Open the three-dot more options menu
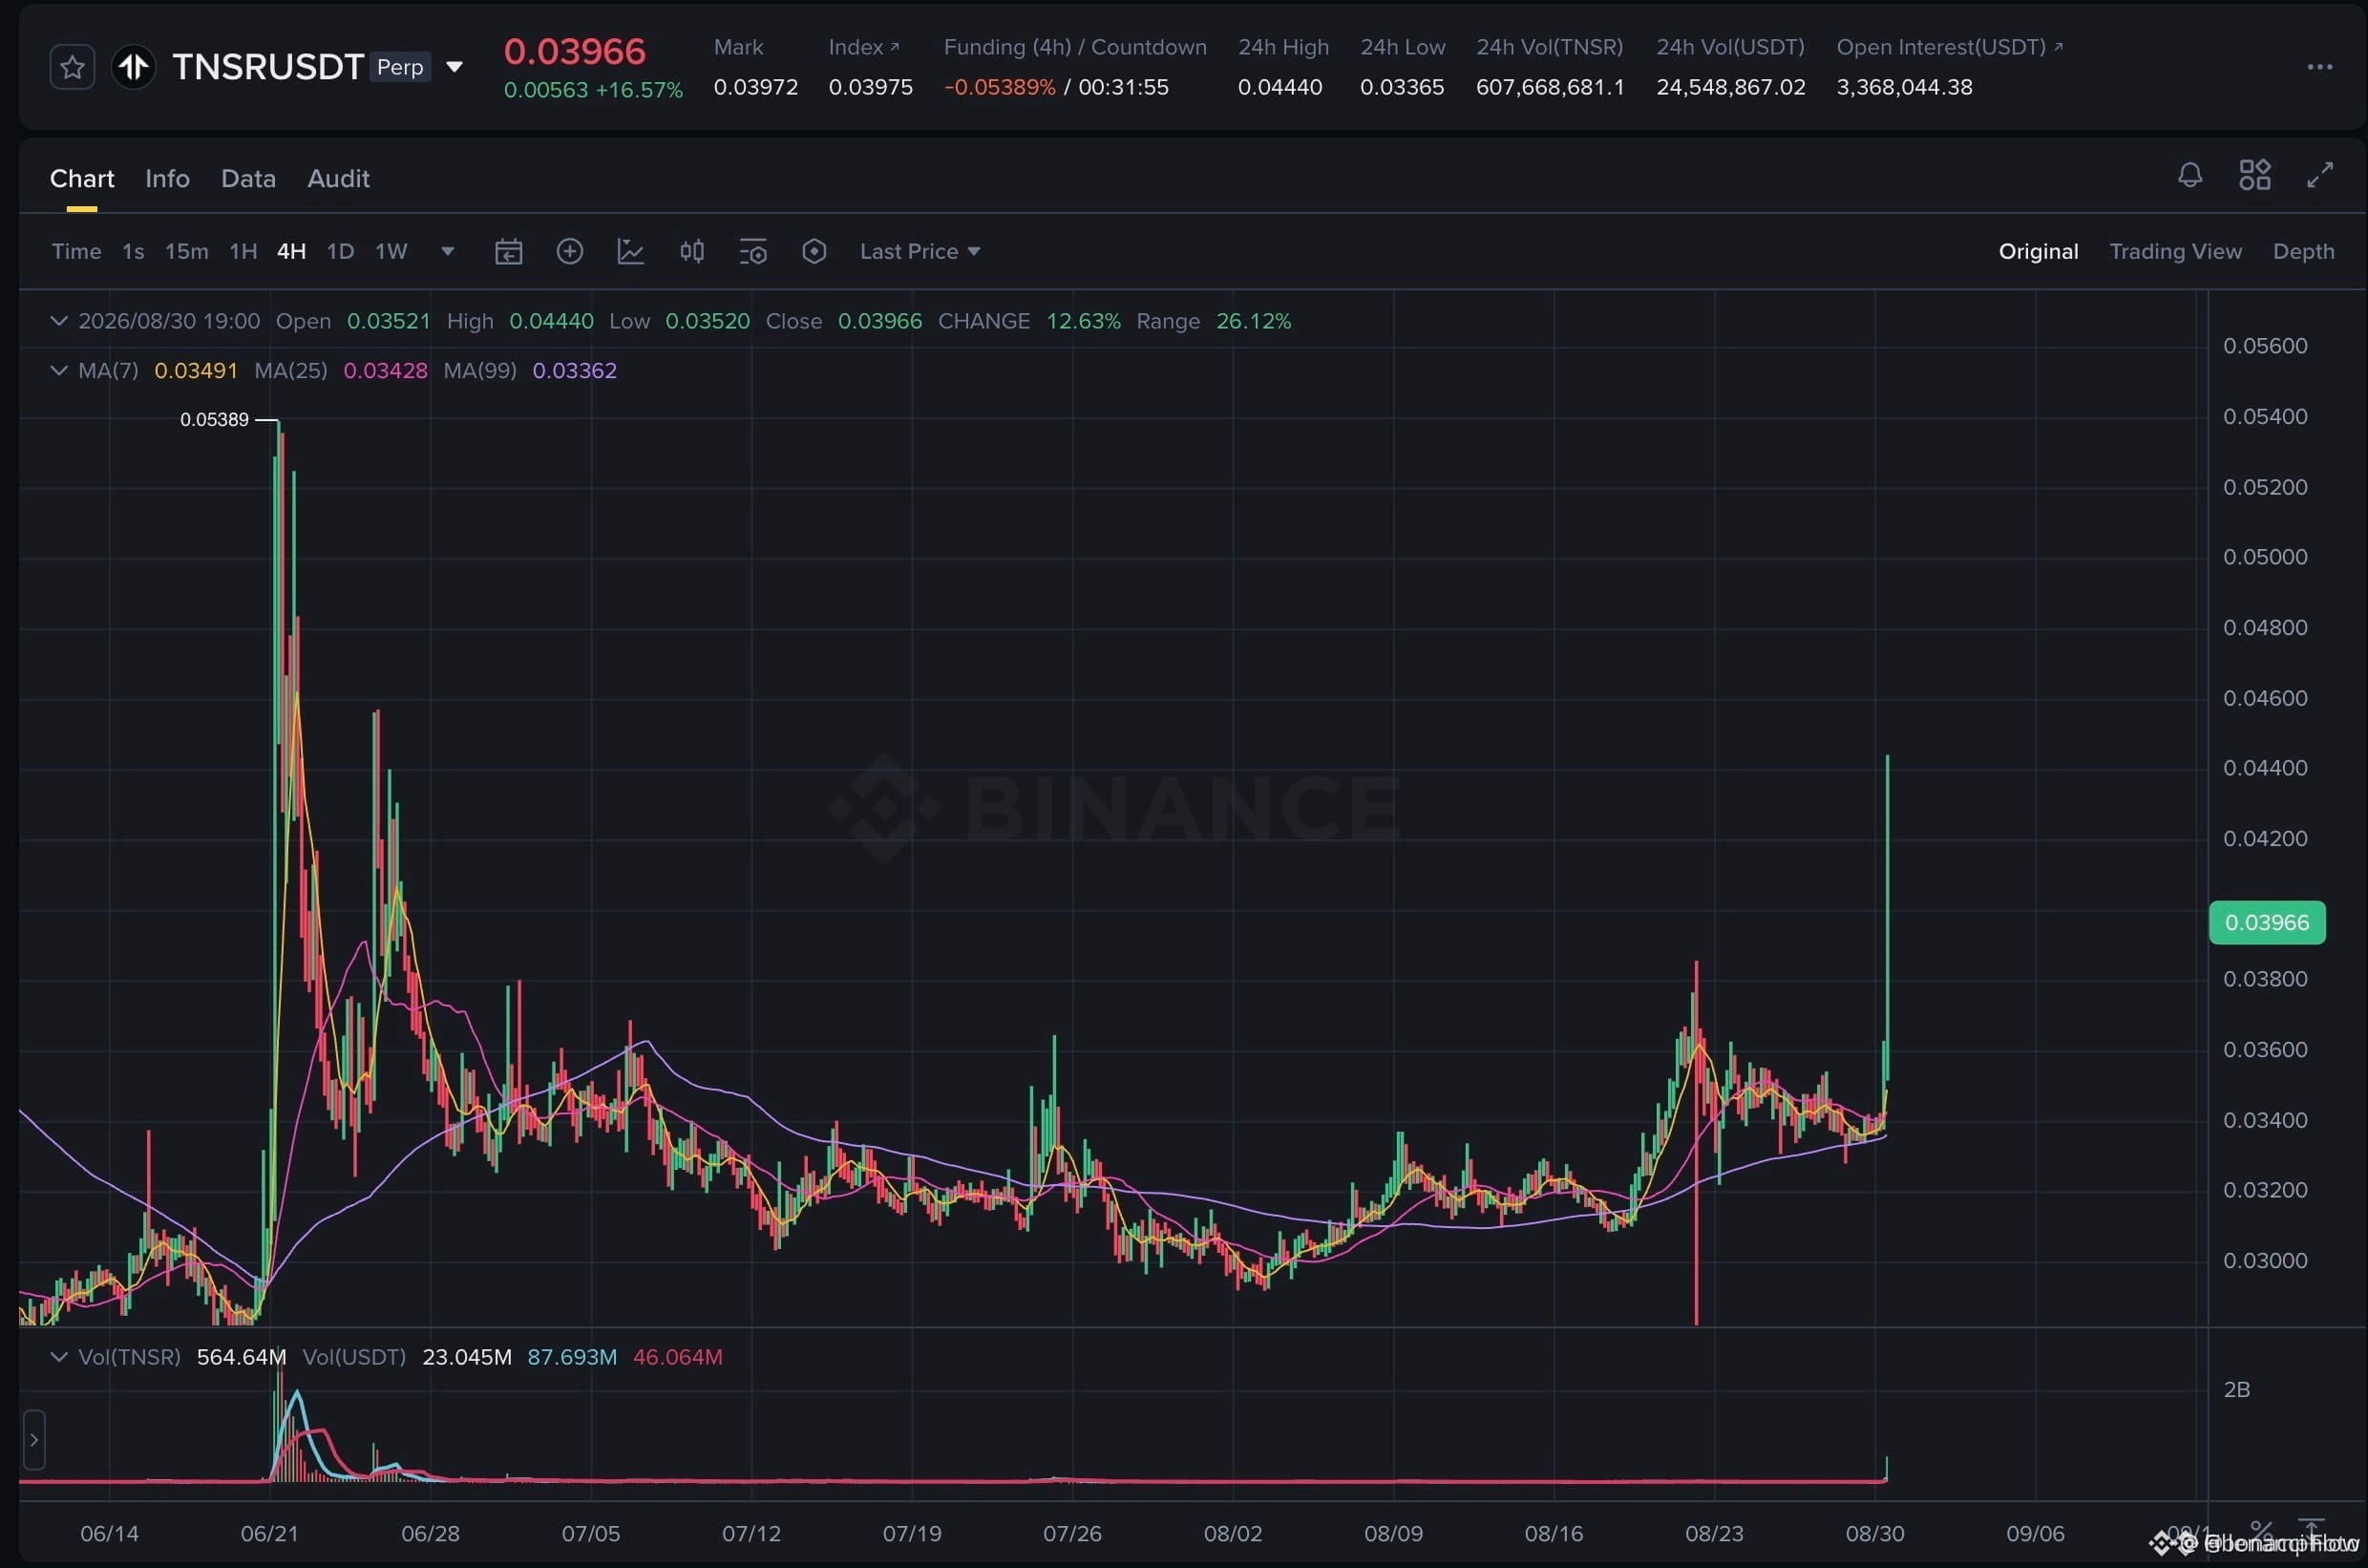The height and width of the screenshot is (1568, 2368). click(2319, 67)
